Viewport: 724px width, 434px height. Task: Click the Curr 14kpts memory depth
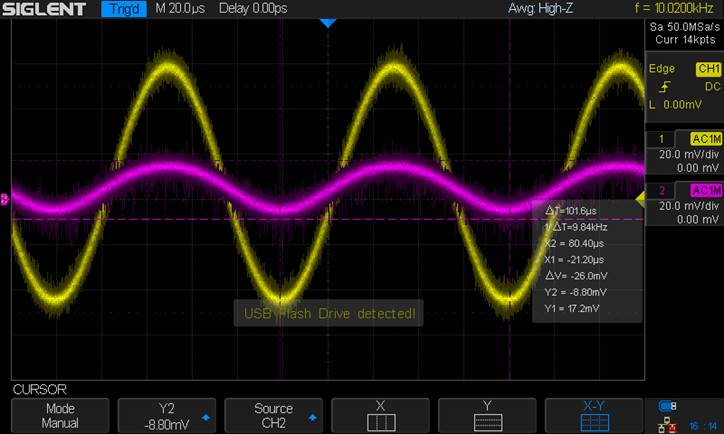685,40
